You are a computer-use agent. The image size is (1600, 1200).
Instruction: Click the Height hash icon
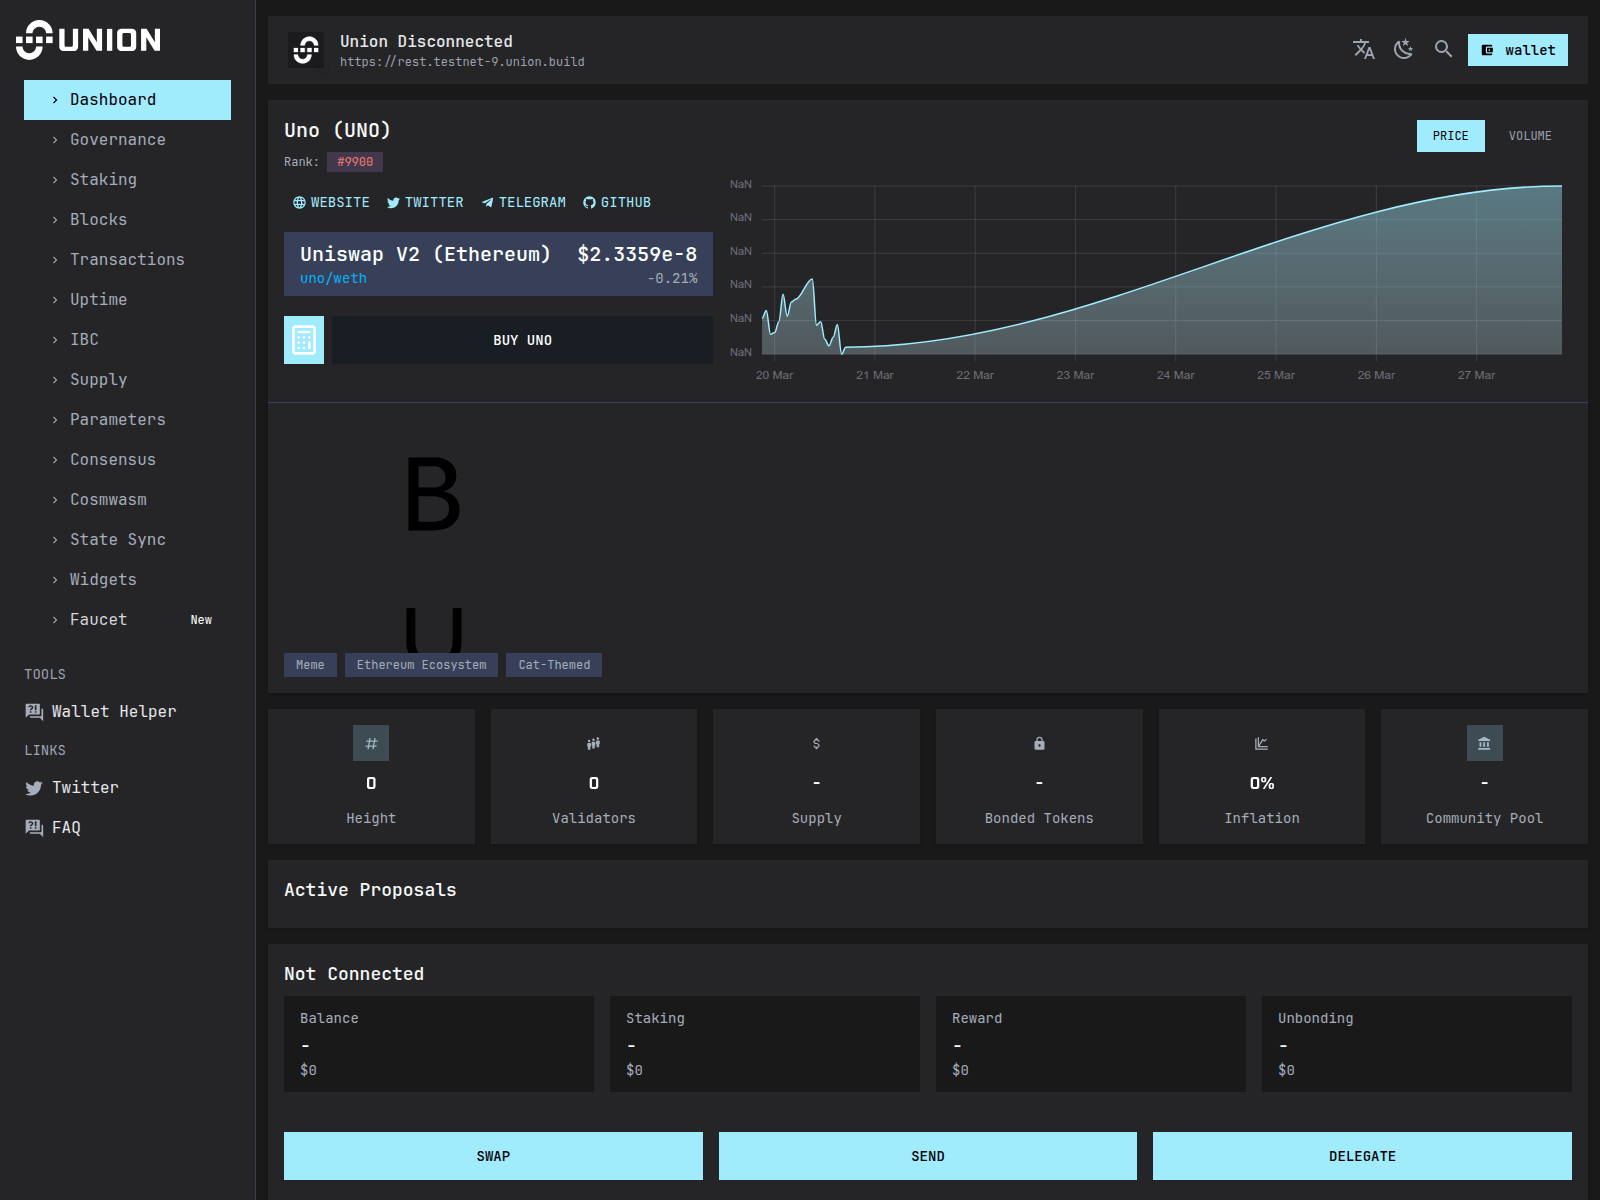coord(371,743)
